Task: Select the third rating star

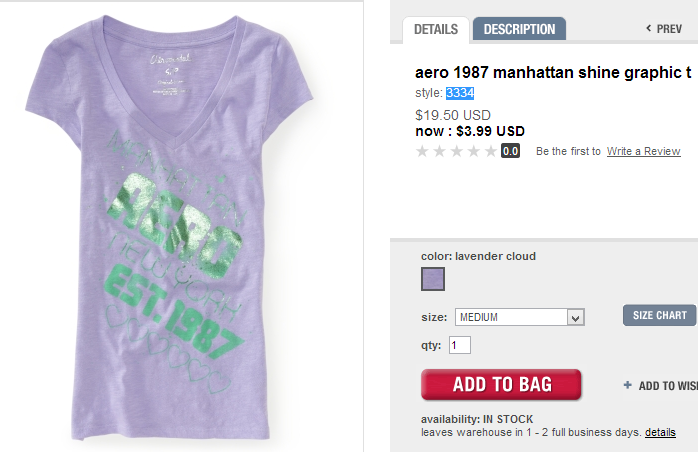Action: 456,151
